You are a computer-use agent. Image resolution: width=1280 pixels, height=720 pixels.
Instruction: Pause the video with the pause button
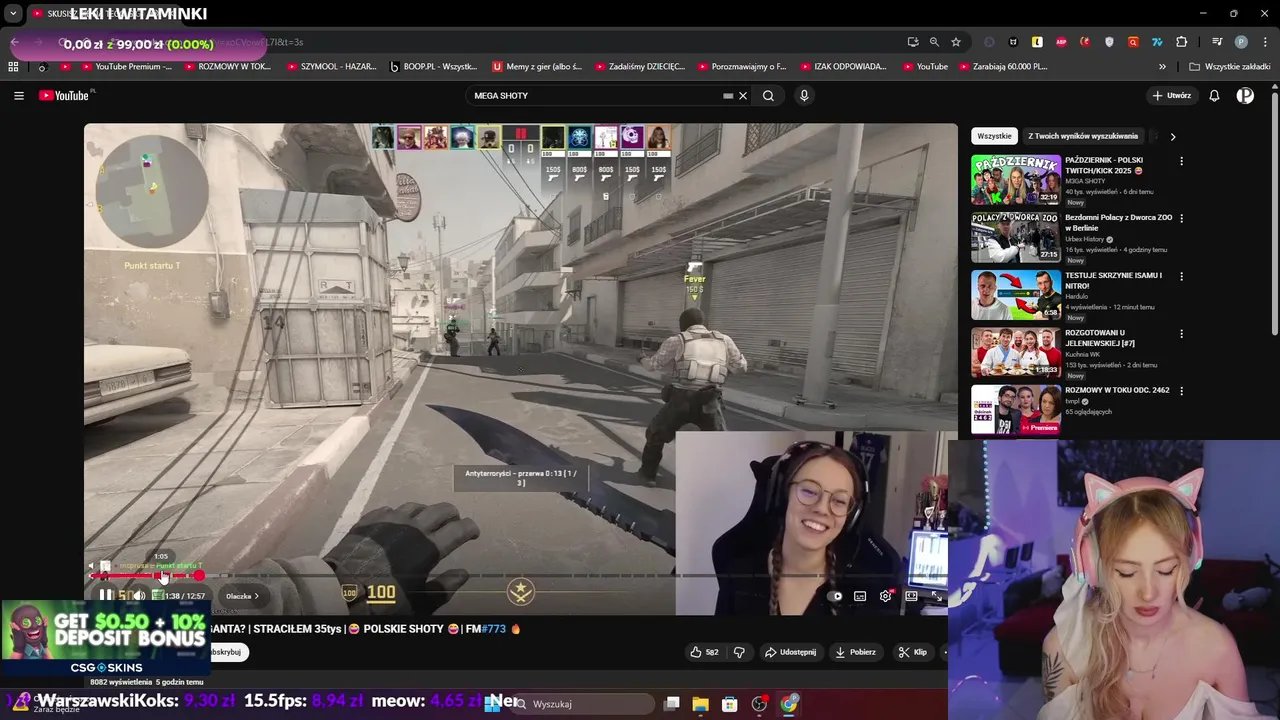(x=106, y=596)
